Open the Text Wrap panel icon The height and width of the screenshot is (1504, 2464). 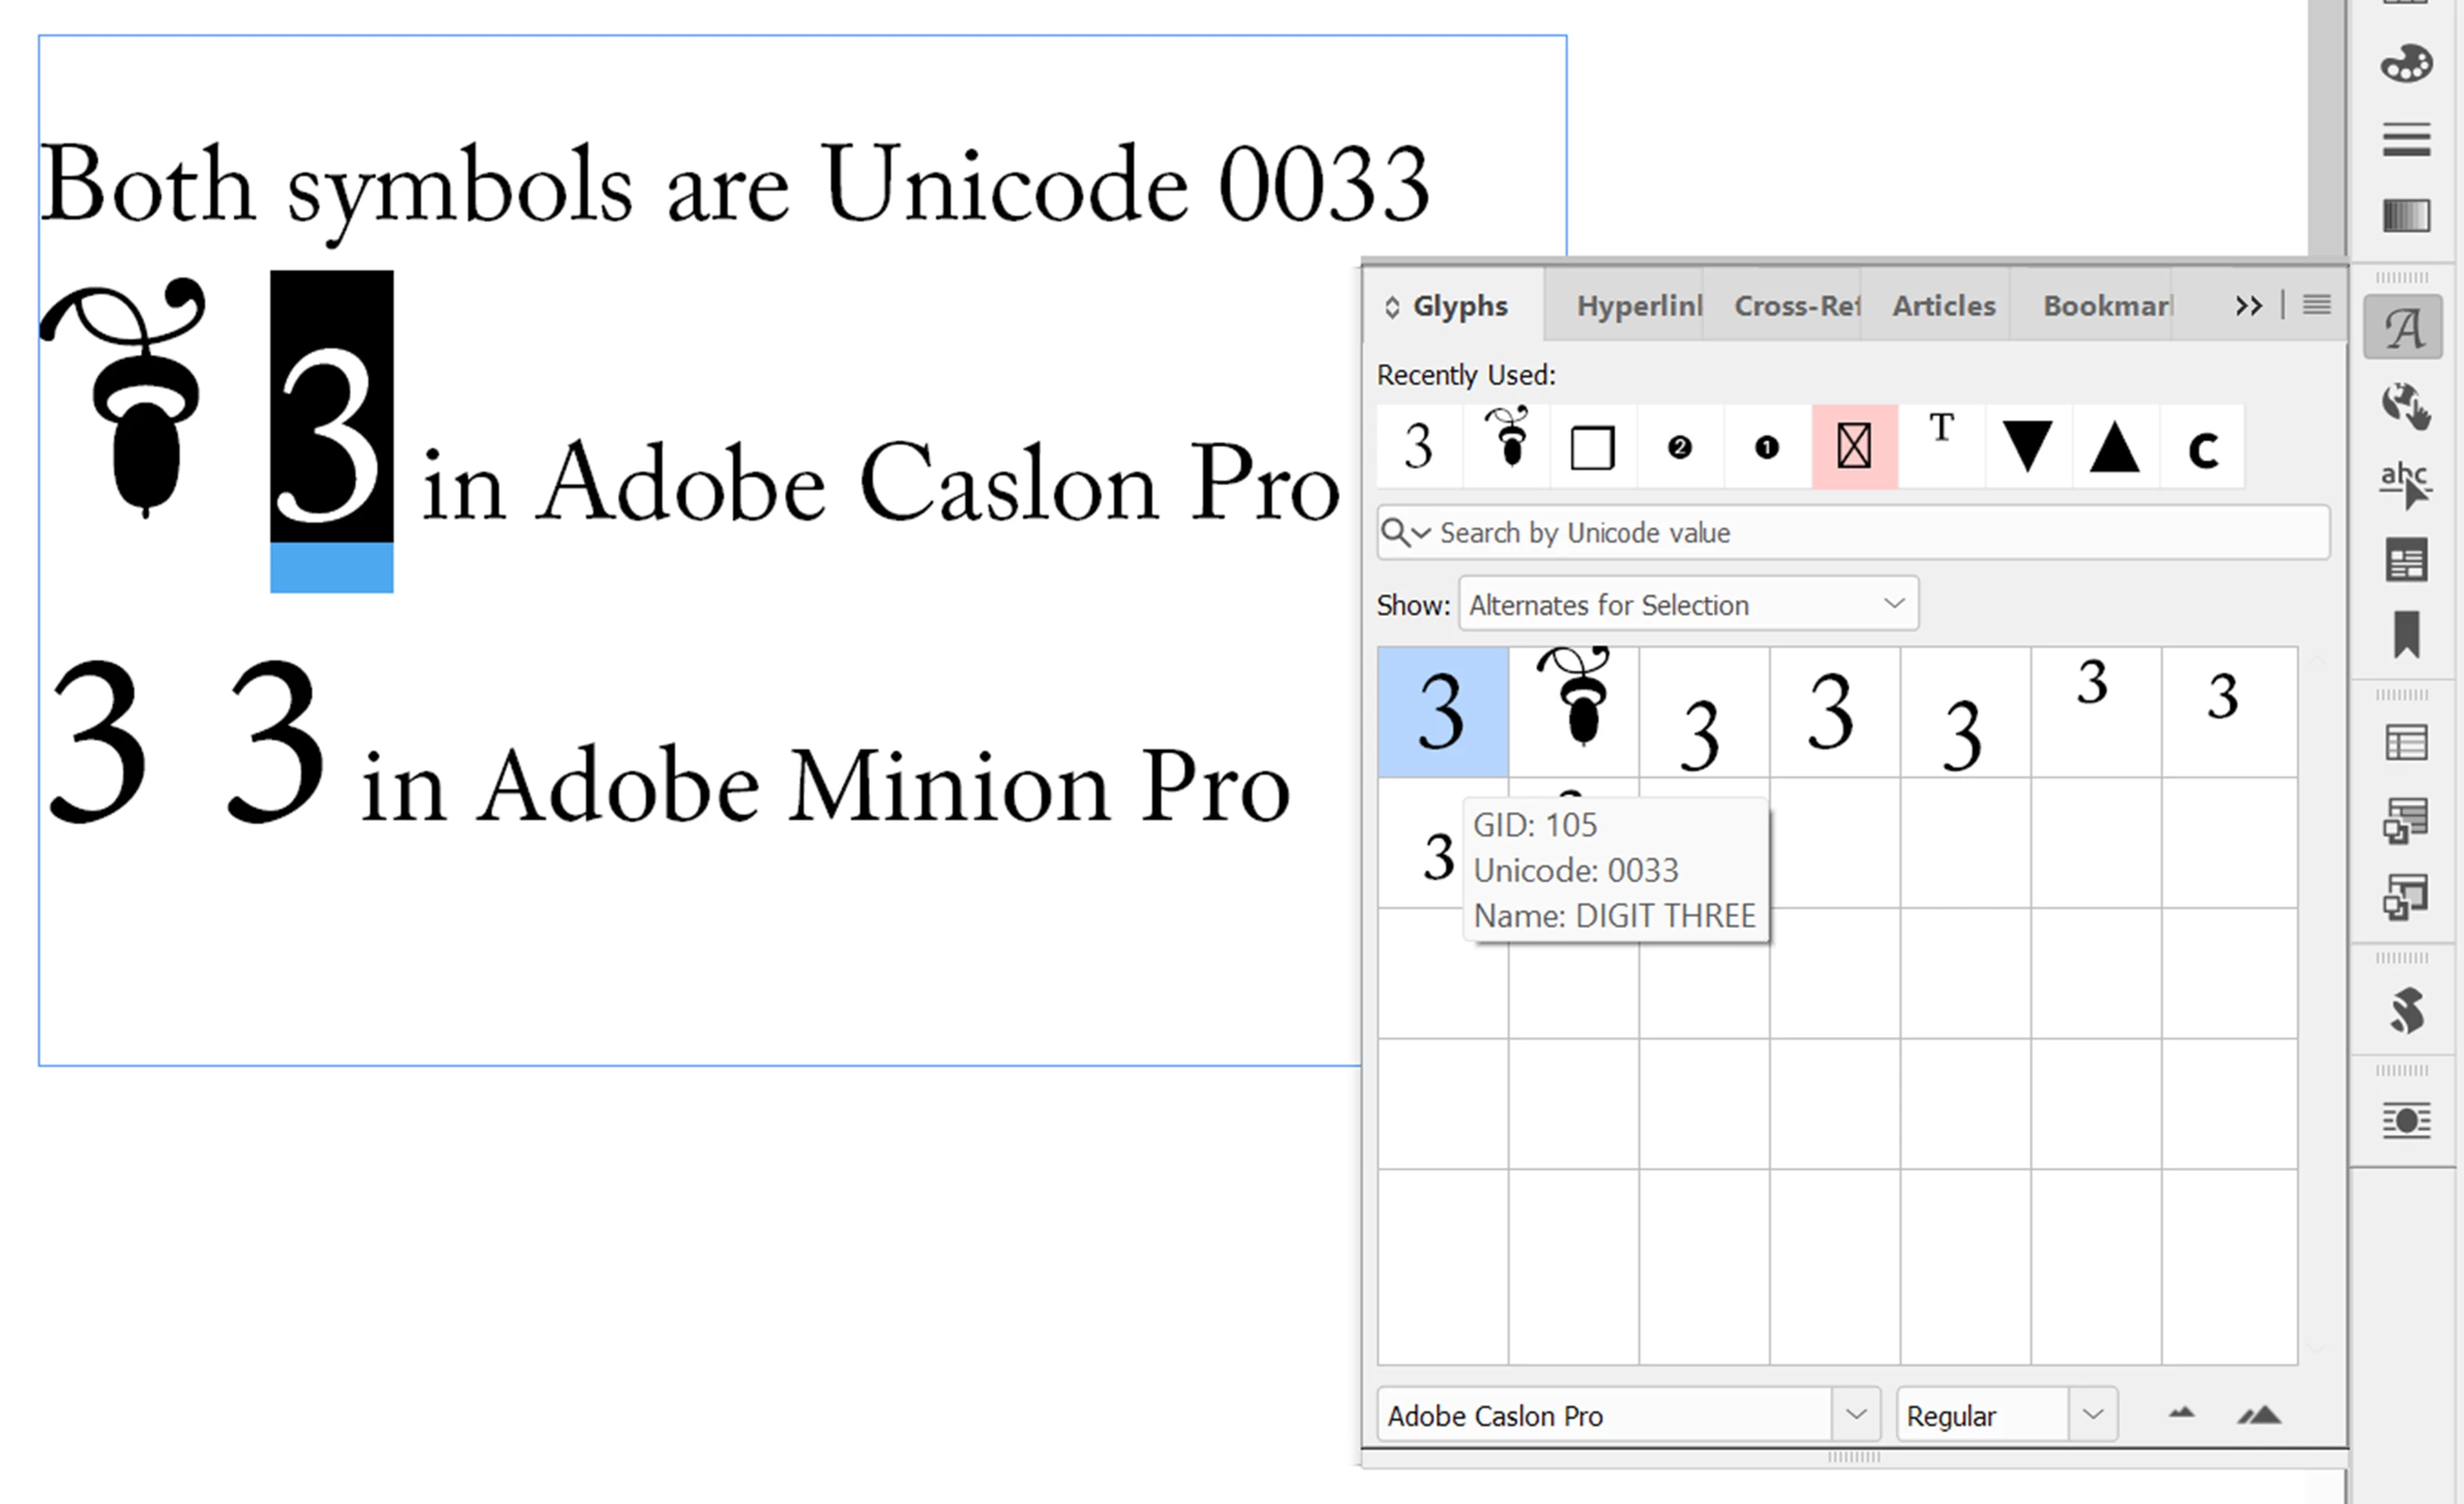tap(2405, 1120)
